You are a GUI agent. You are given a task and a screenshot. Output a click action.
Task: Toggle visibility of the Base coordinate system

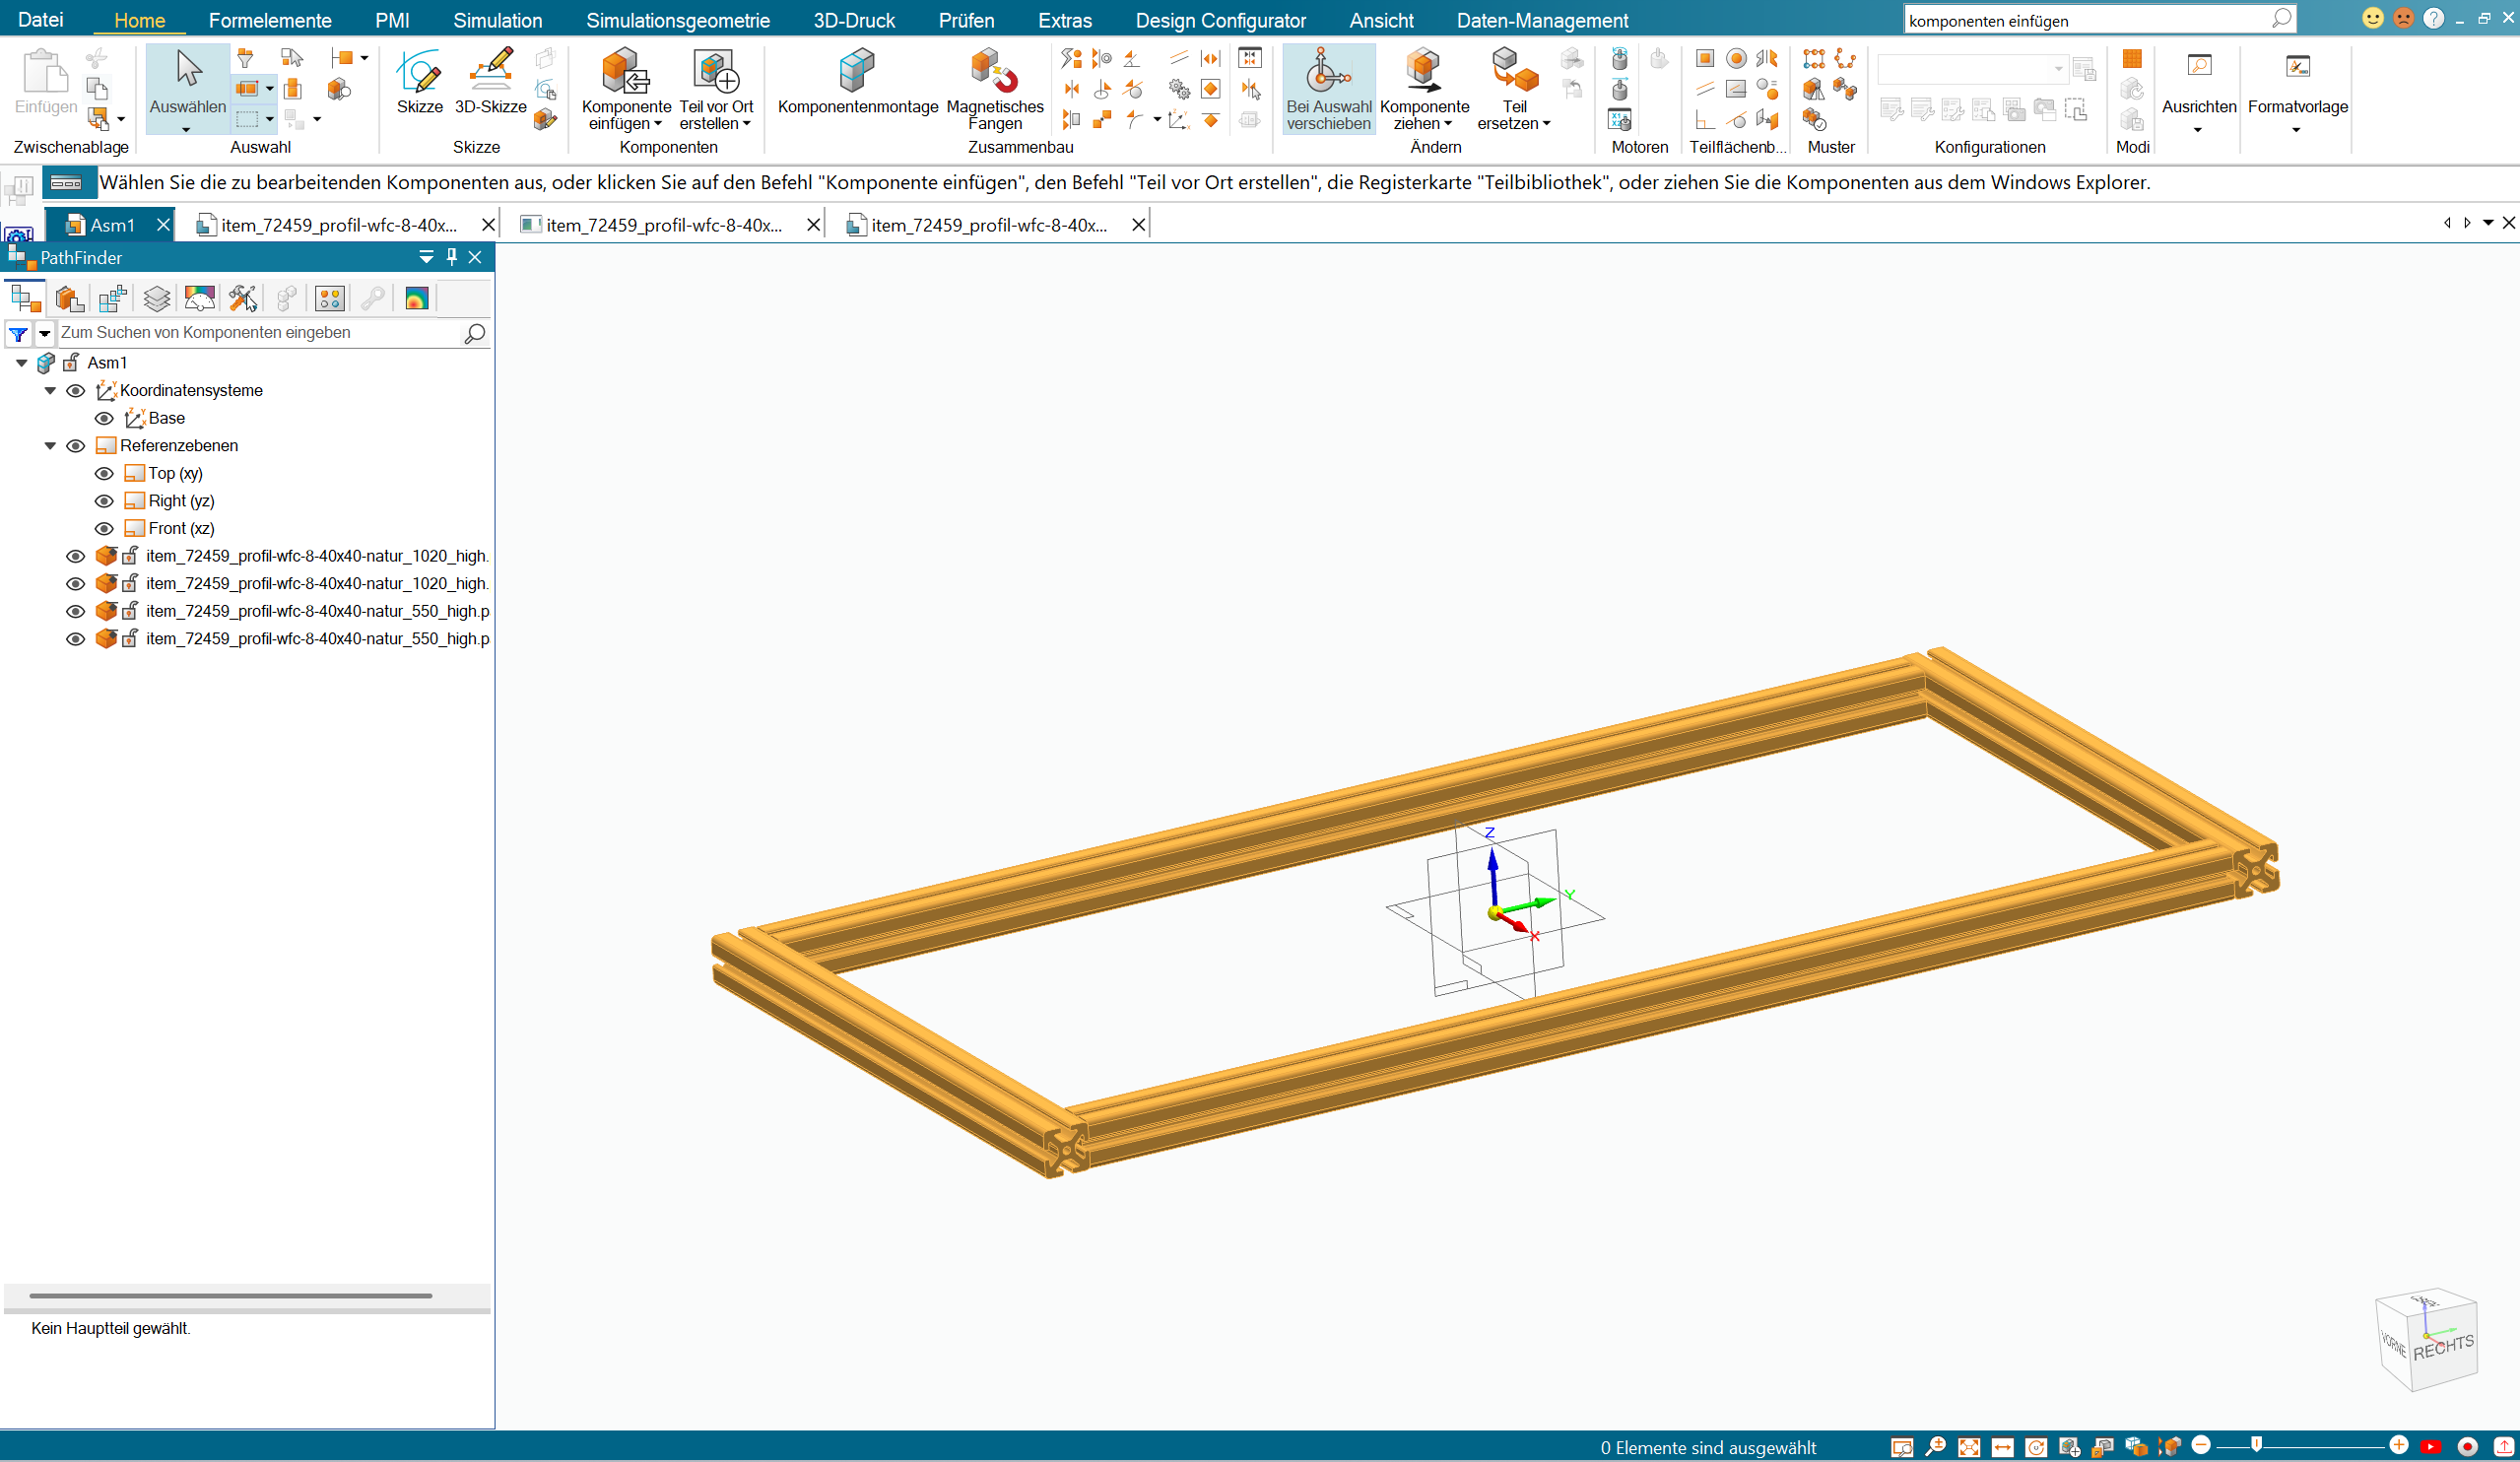(x=104, y=418)
